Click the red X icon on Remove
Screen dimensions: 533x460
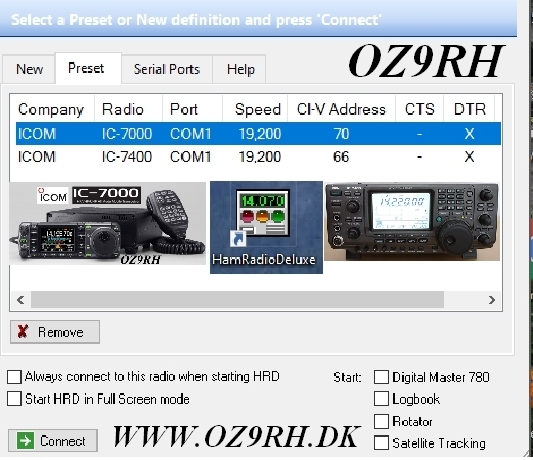pos(23,331)
